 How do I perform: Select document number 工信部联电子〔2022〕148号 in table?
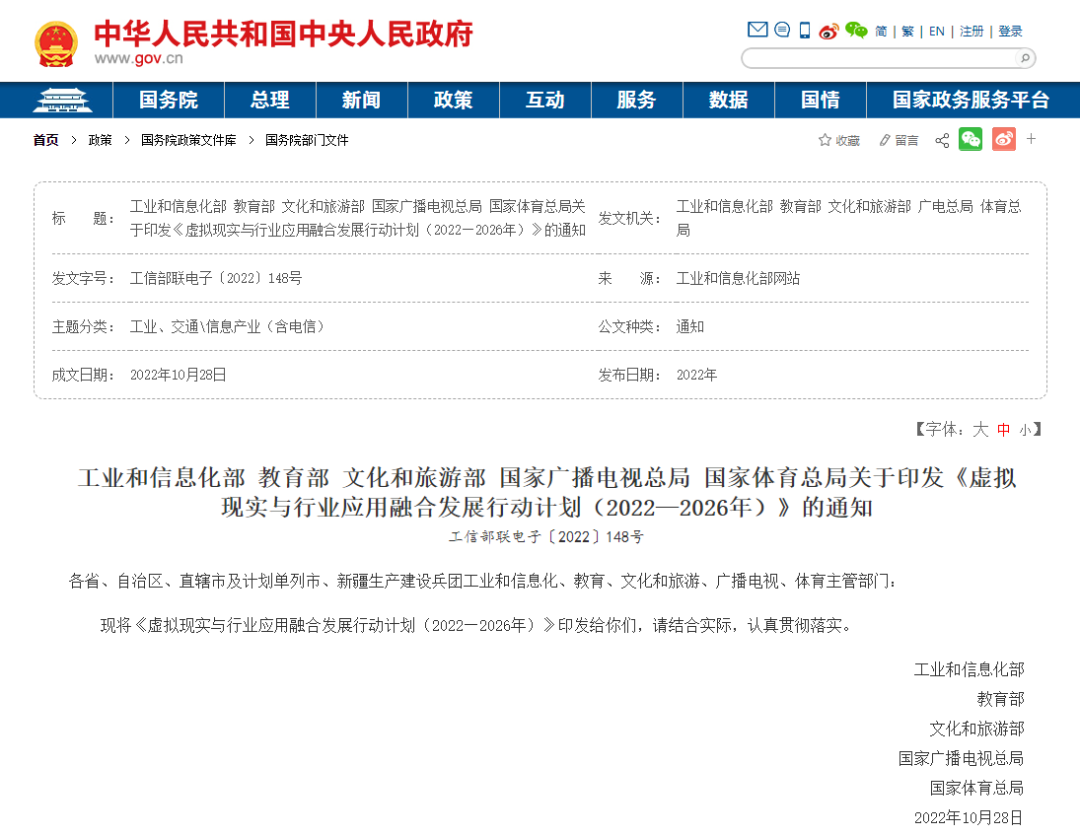216,278
